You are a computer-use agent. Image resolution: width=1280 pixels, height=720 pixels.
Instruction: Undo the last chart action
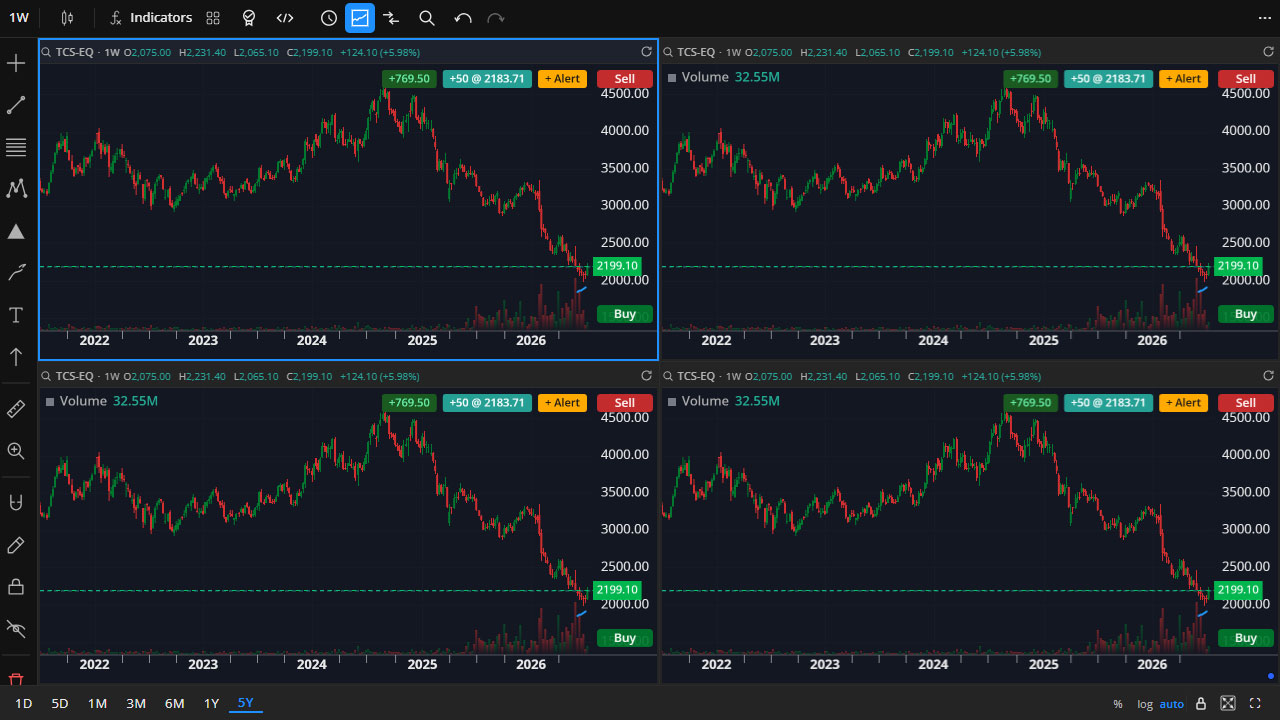462,18
